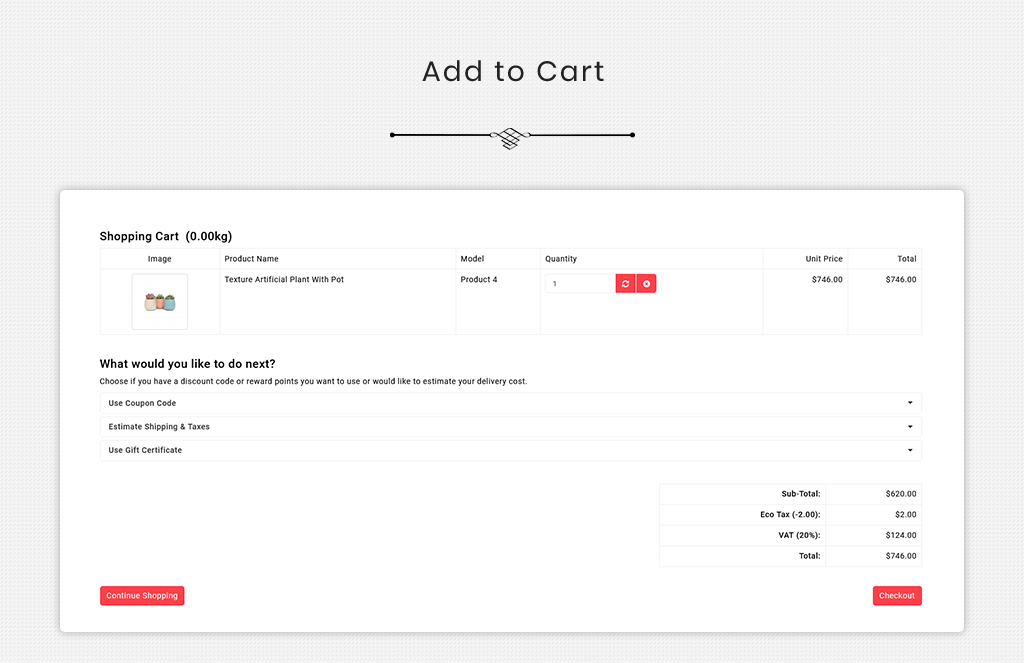Click the caret arrow on Use Gift Certificate
1024x663 pixels.
click(910, 450)
